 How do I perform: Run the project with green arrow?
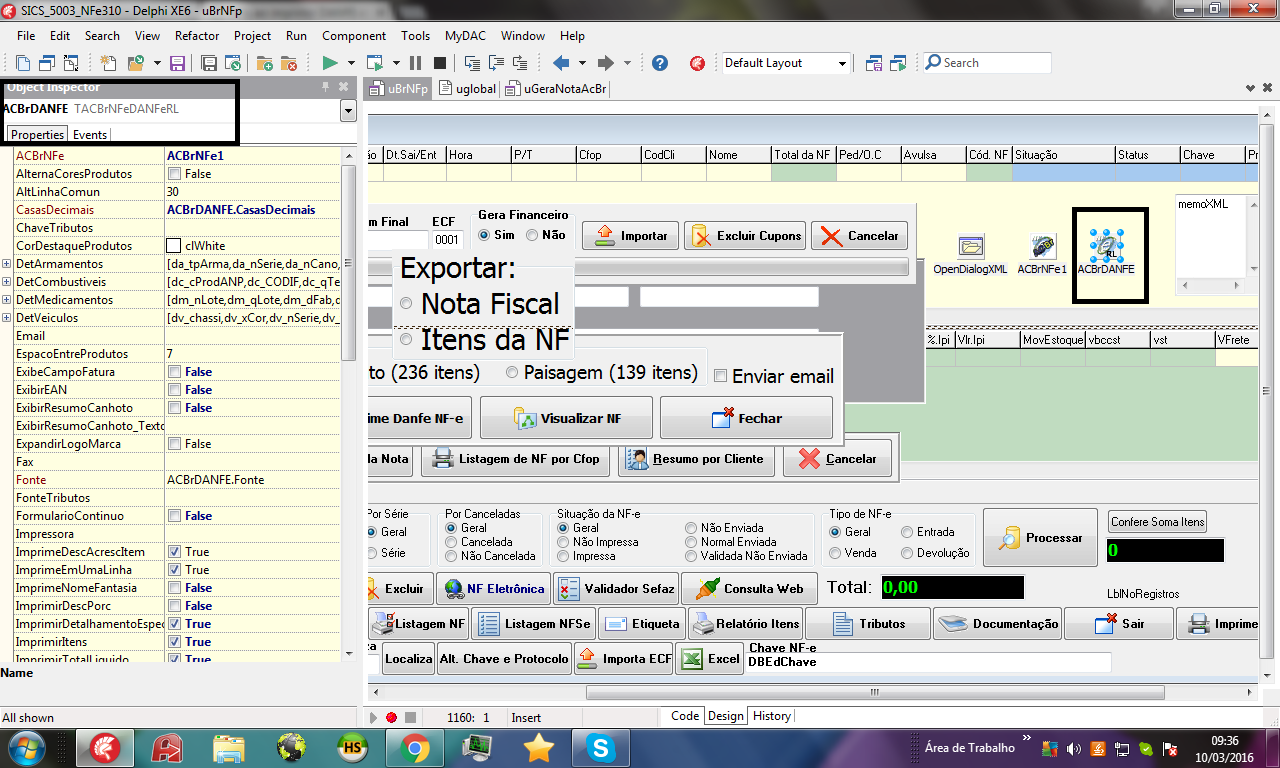330,63
